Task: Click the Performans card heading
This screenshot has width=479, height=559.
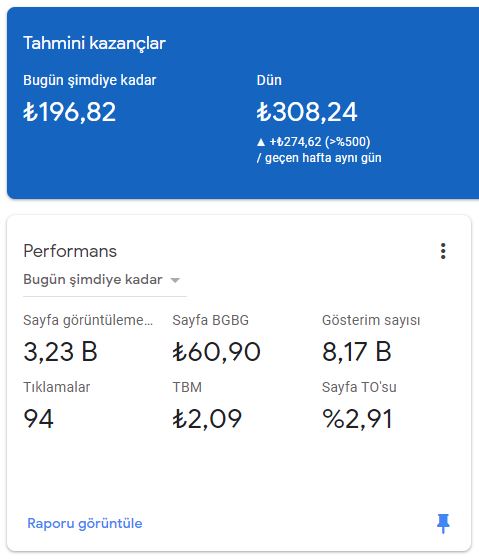Action: click(70, 251)
